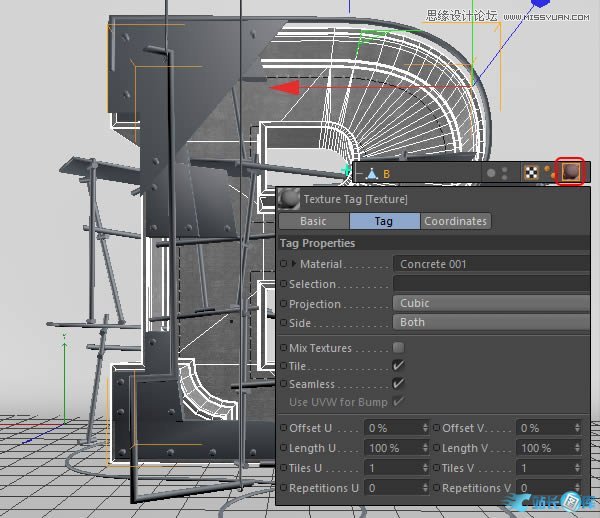
Task: Expand the Material disclosure triangle
Action: coord(294,264)
